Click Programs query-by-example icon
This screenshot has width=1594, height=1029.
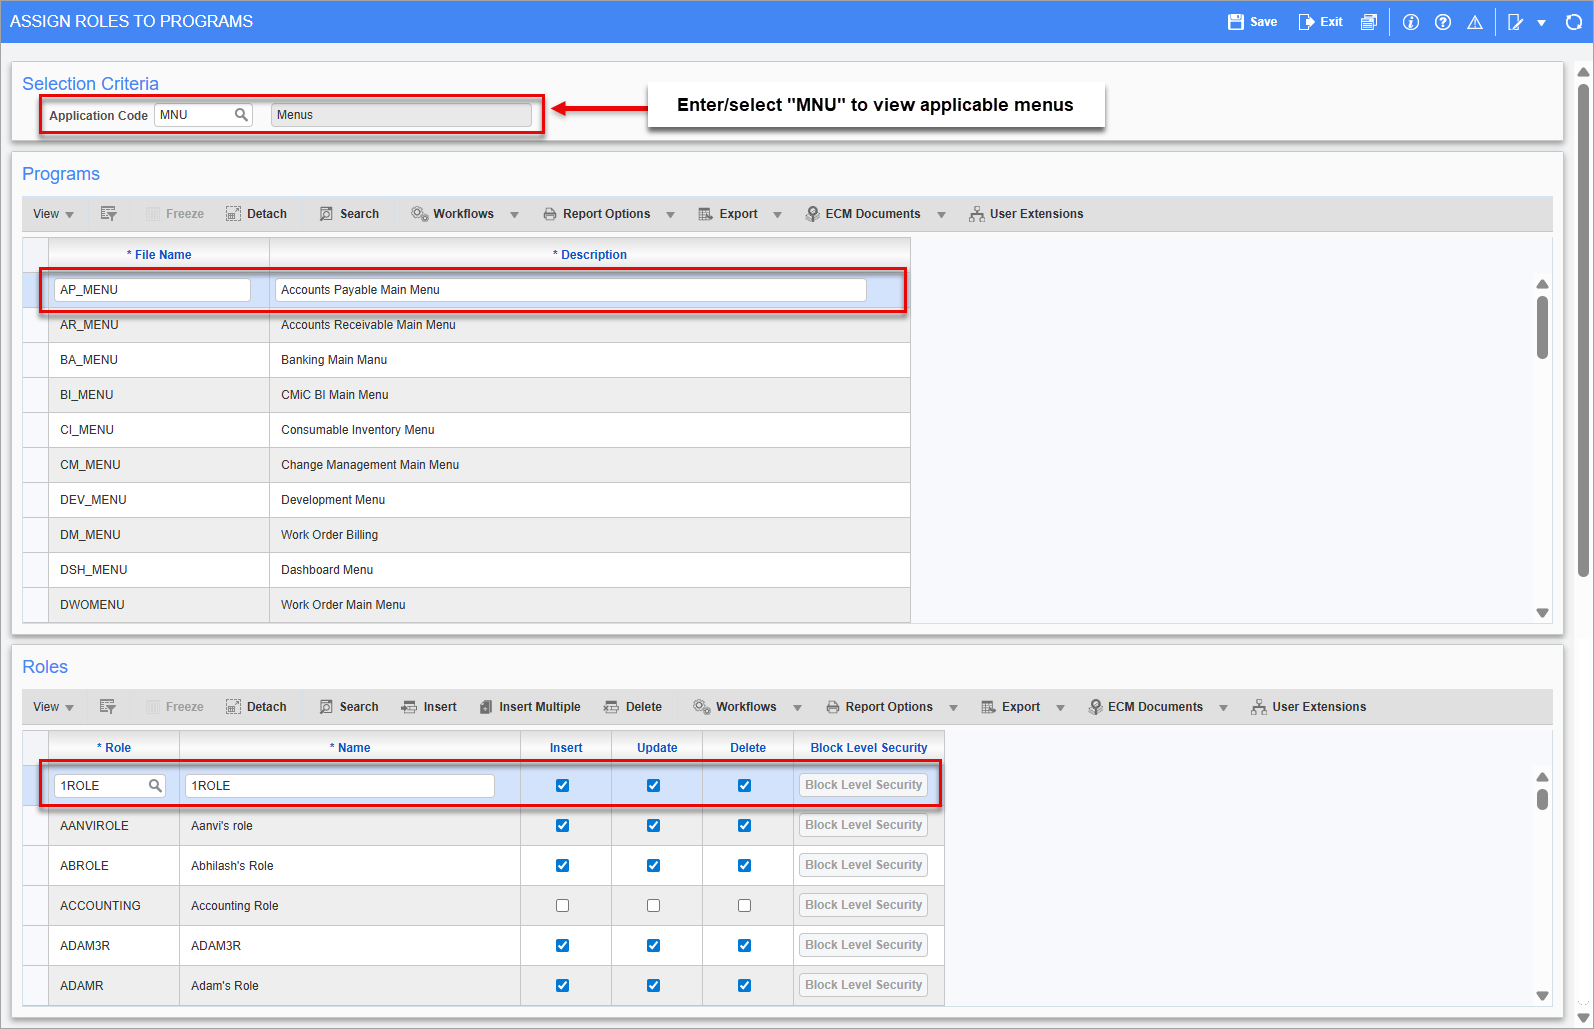(x=109, y=214)
